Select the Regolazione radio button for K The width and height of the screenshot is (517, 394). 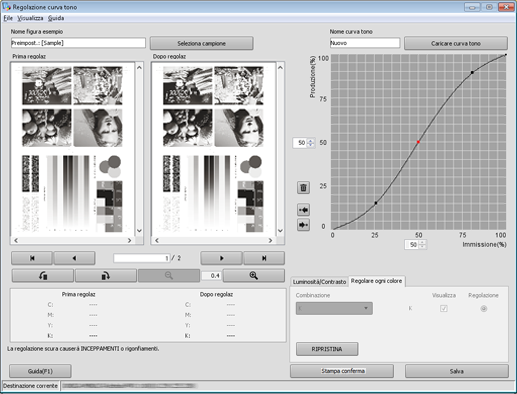coord(484,309)
